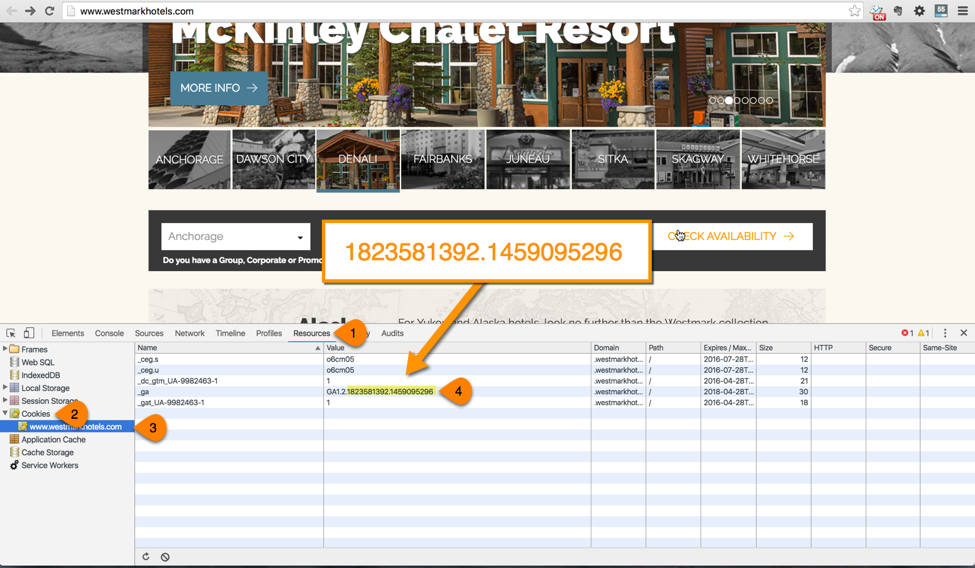Viewport: 975px width, 568px height.
Task: Select the _dc_gtm_UA-9982463-1 cookie name
Action: [x=178, y=381]
